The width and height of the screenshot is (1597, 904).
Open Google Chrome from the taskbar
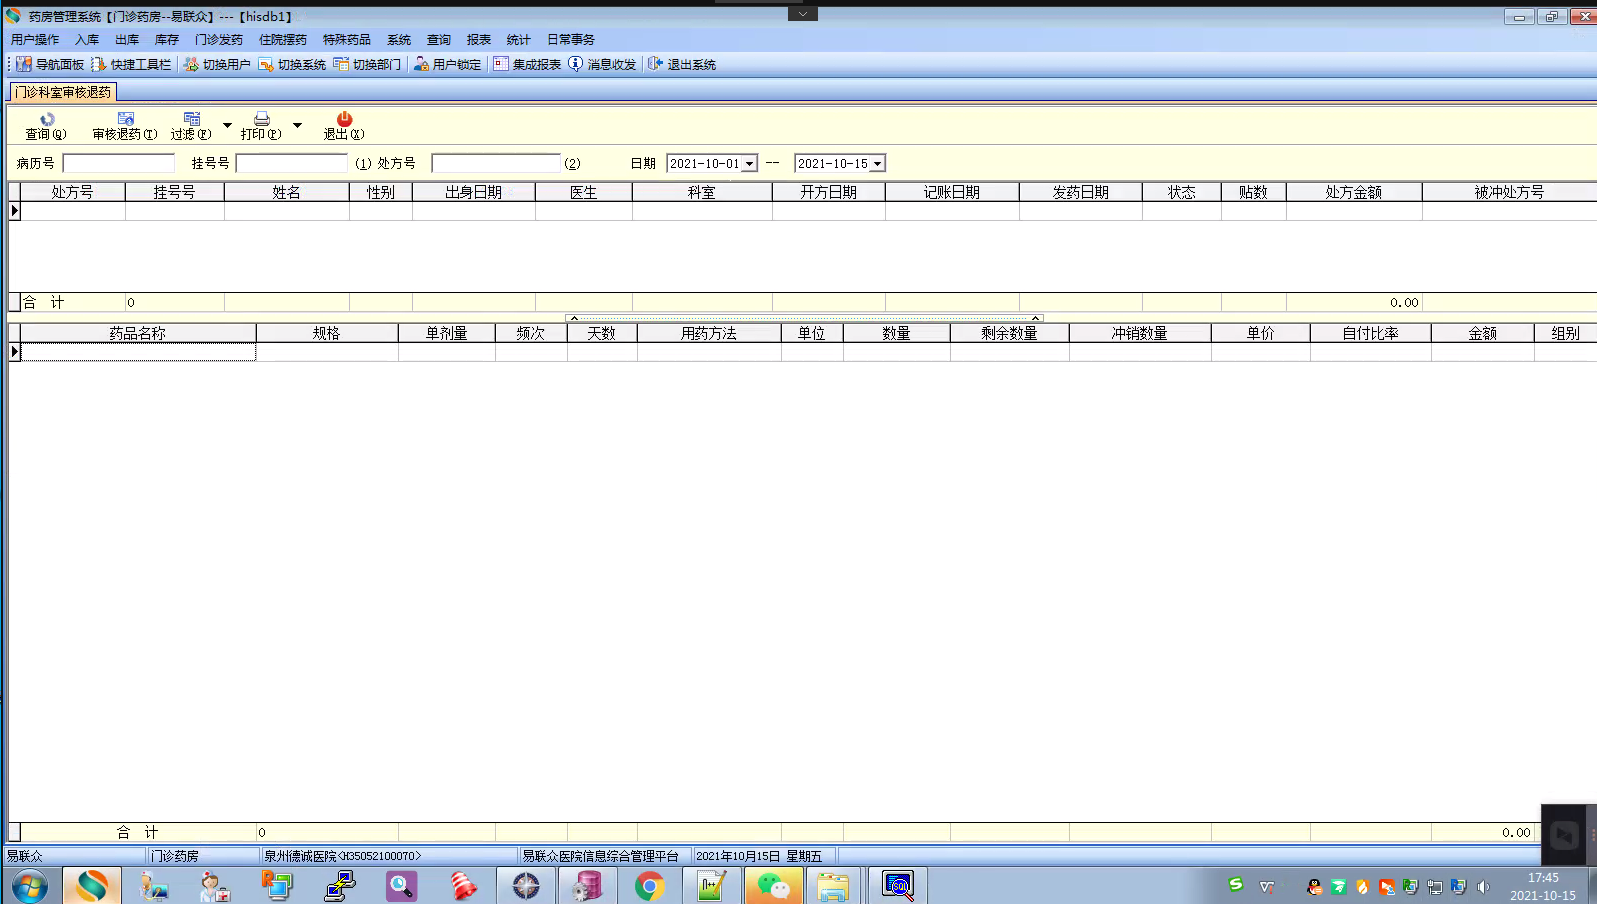pos(650,886)
